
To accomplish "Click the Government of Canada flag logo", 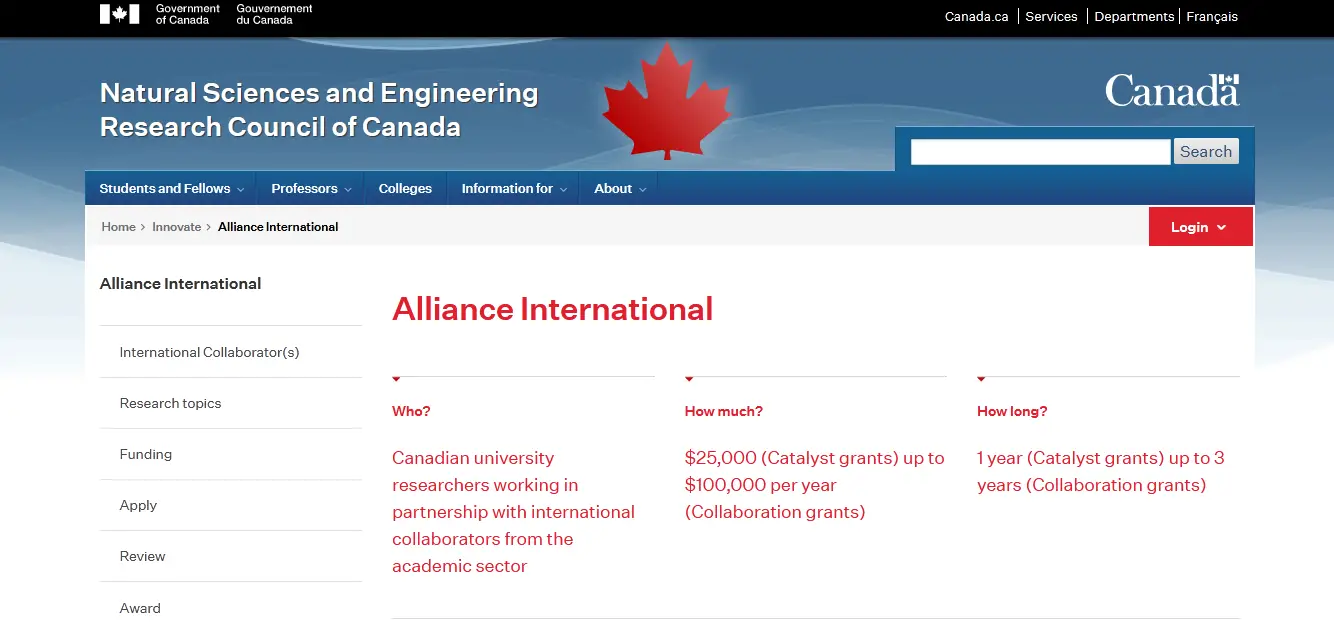I will coord(119,14).
